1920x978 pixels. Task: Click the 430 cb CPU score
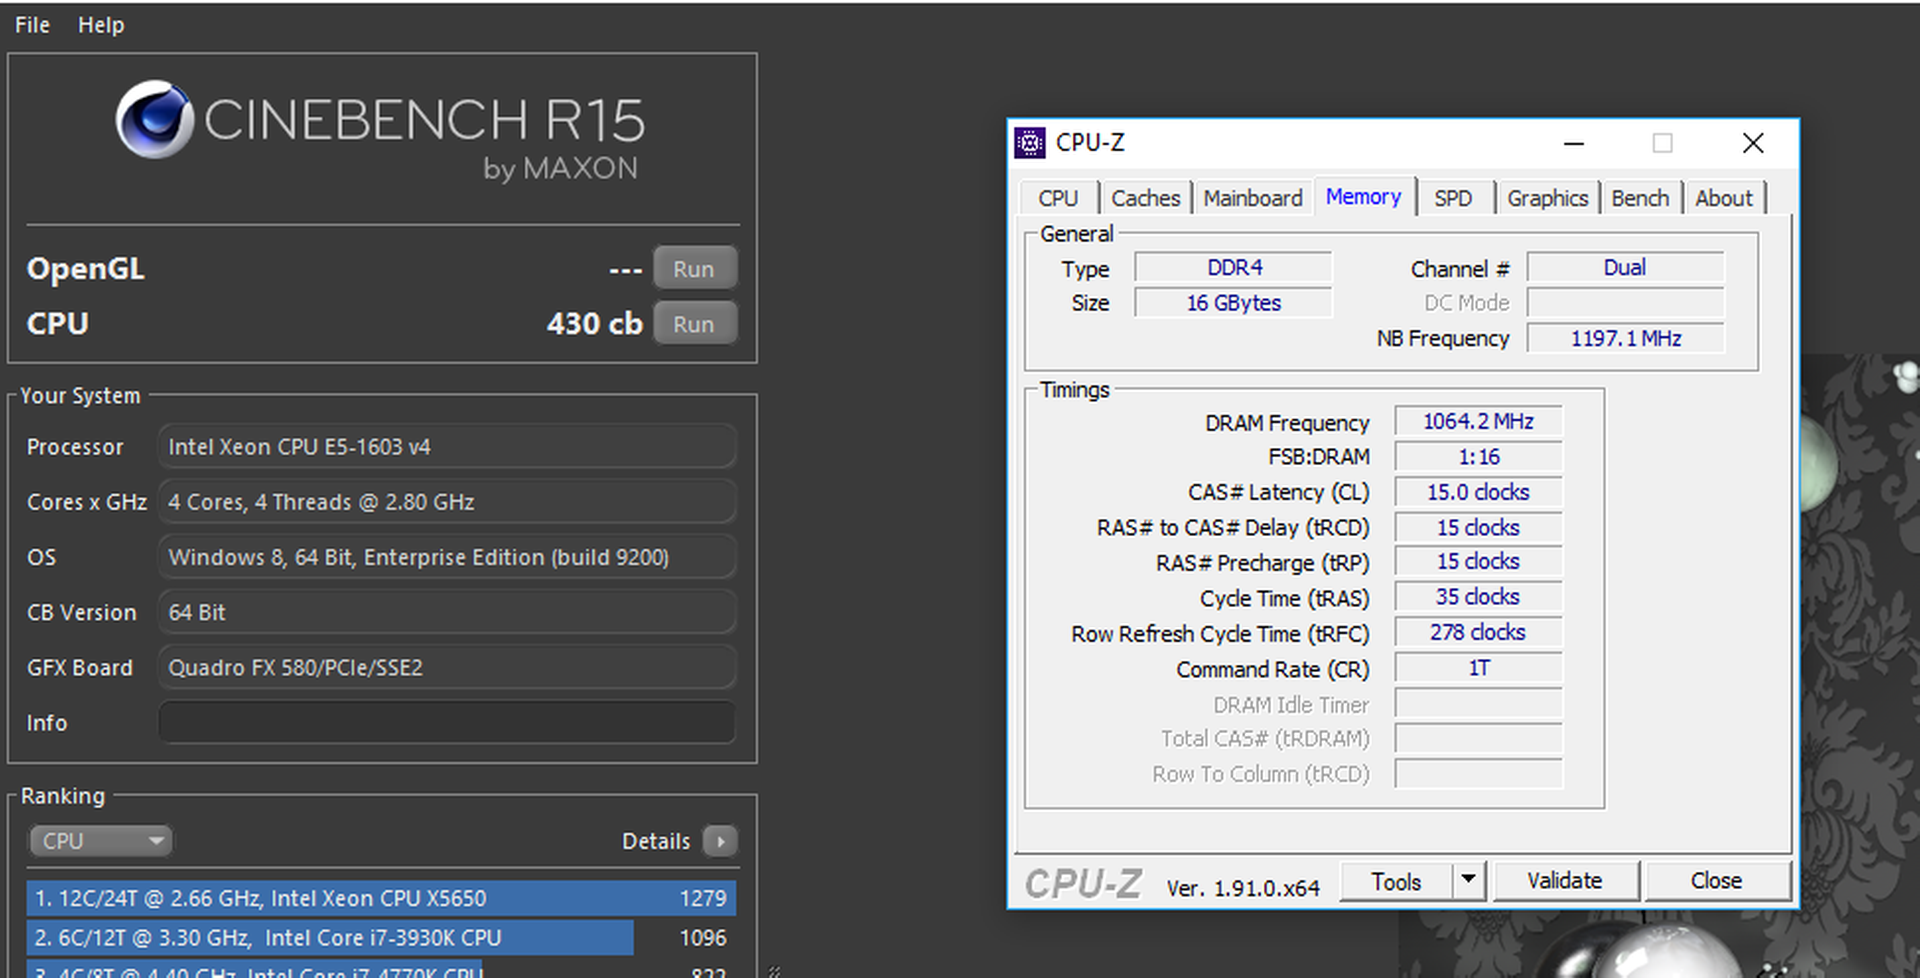[x=594, y=324]
